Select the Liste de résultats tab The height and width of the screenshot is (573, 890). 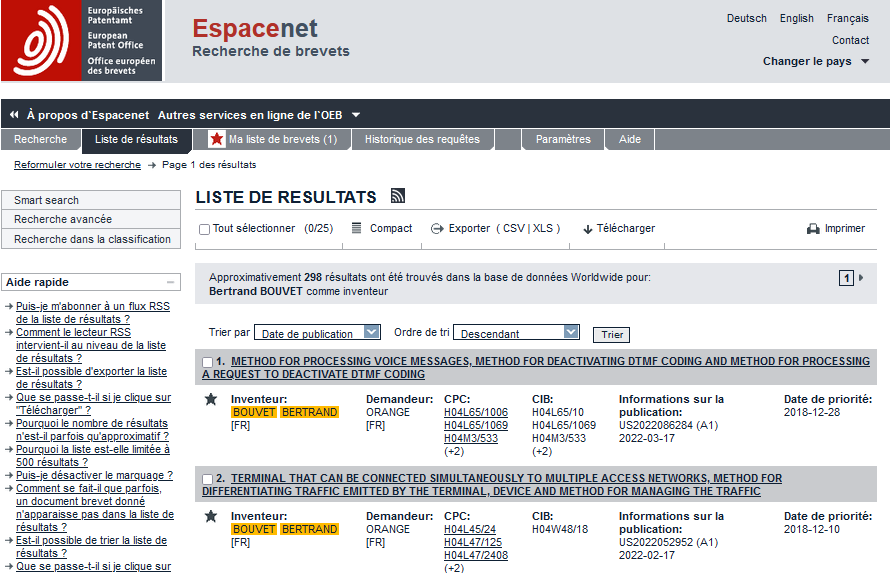click(x=136, y=140)
